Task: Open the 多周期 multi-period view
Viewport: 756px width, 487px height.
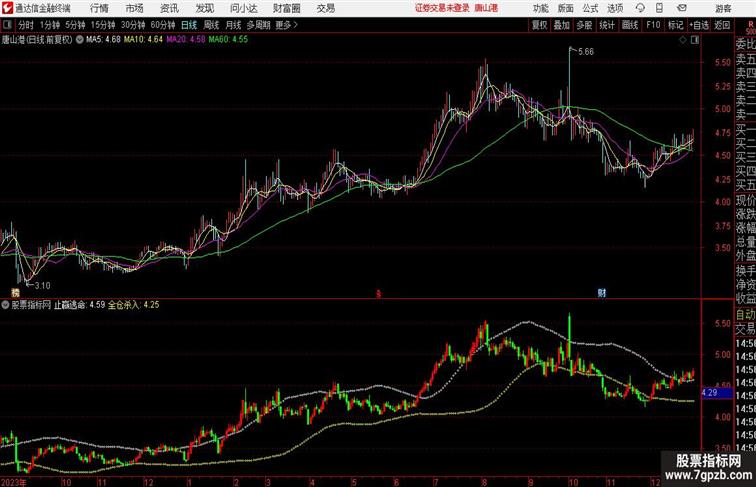Action: click(258, 25)
